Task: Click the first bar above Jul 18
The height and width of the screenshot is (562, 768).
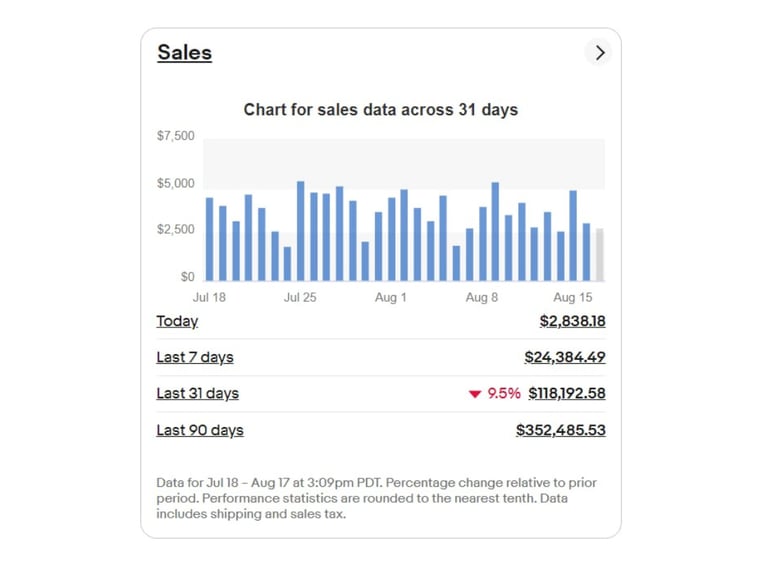Action: click(x=209, y=240)
